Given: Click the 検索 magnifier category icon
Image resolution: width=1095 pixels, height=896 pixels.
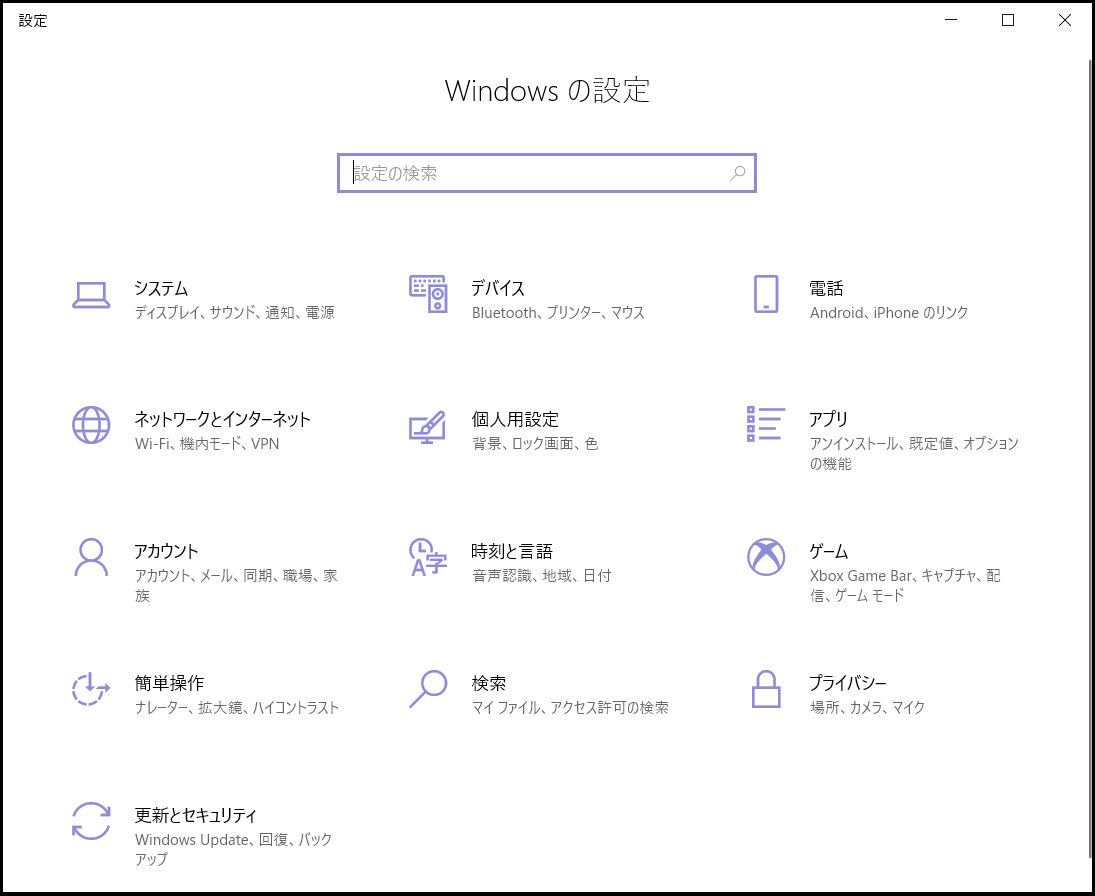Looking at the screenshot, I should click(x=428, y=689).
